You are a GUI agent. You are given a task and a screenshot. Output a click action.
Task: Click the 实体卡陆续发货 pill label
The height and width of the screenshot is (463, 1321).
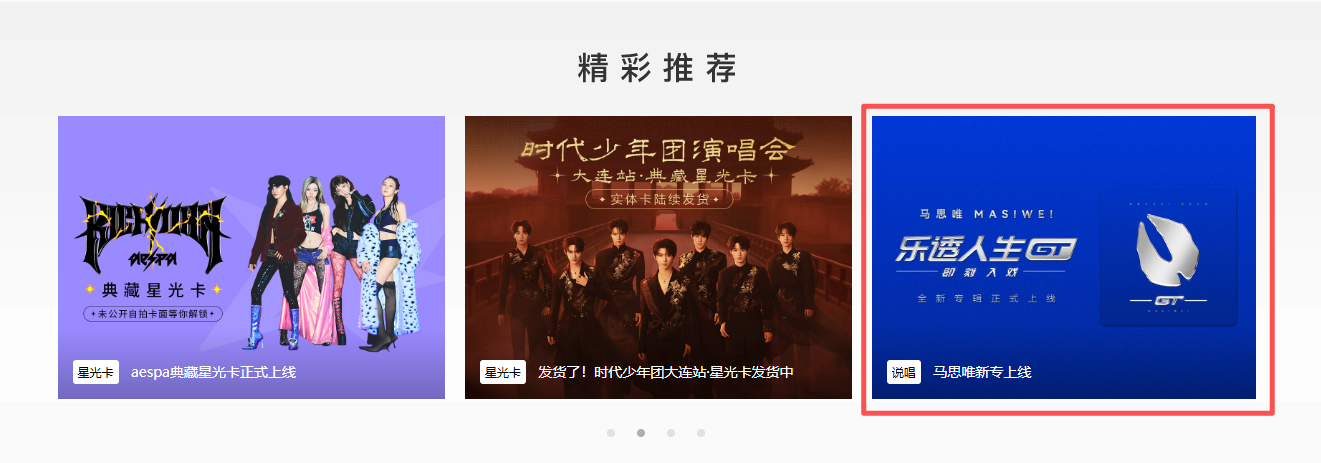pos(658,199)
